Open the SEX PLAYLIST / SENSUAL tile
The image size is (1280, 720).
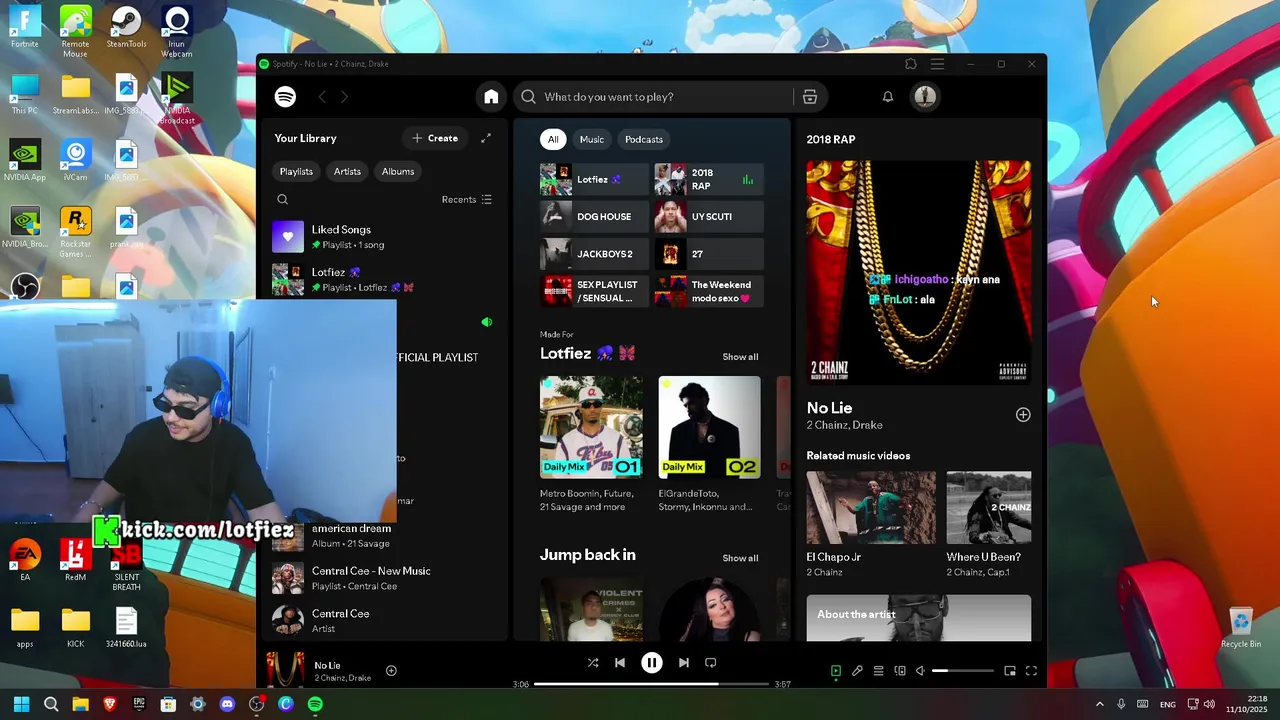(x=594, y=291)
